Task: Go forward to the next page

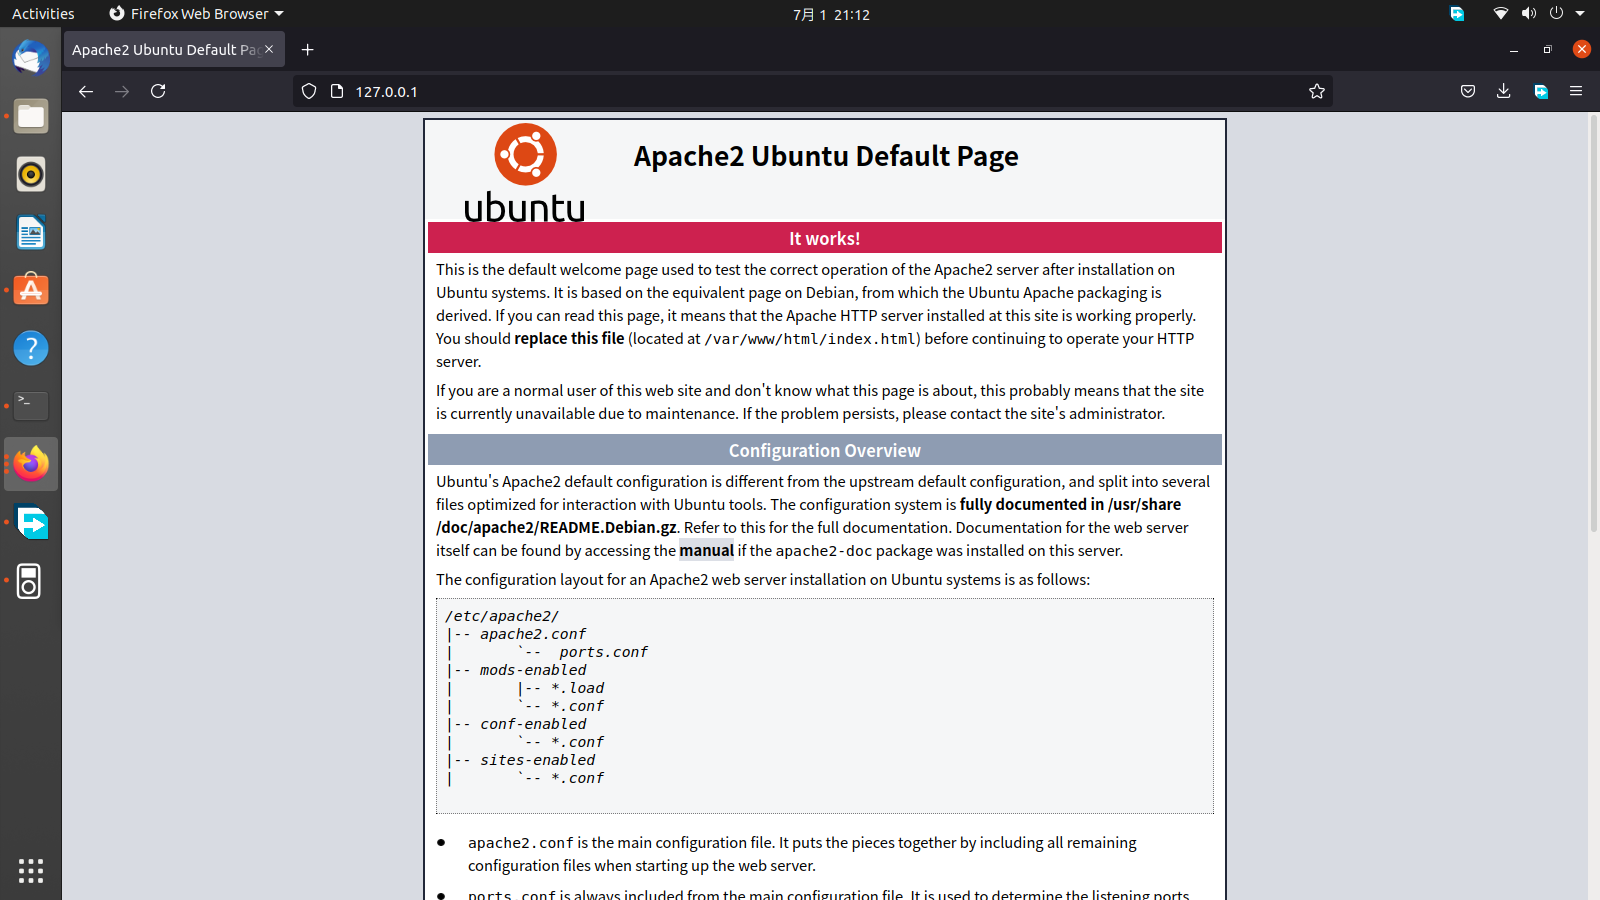Action: (122, 91)
